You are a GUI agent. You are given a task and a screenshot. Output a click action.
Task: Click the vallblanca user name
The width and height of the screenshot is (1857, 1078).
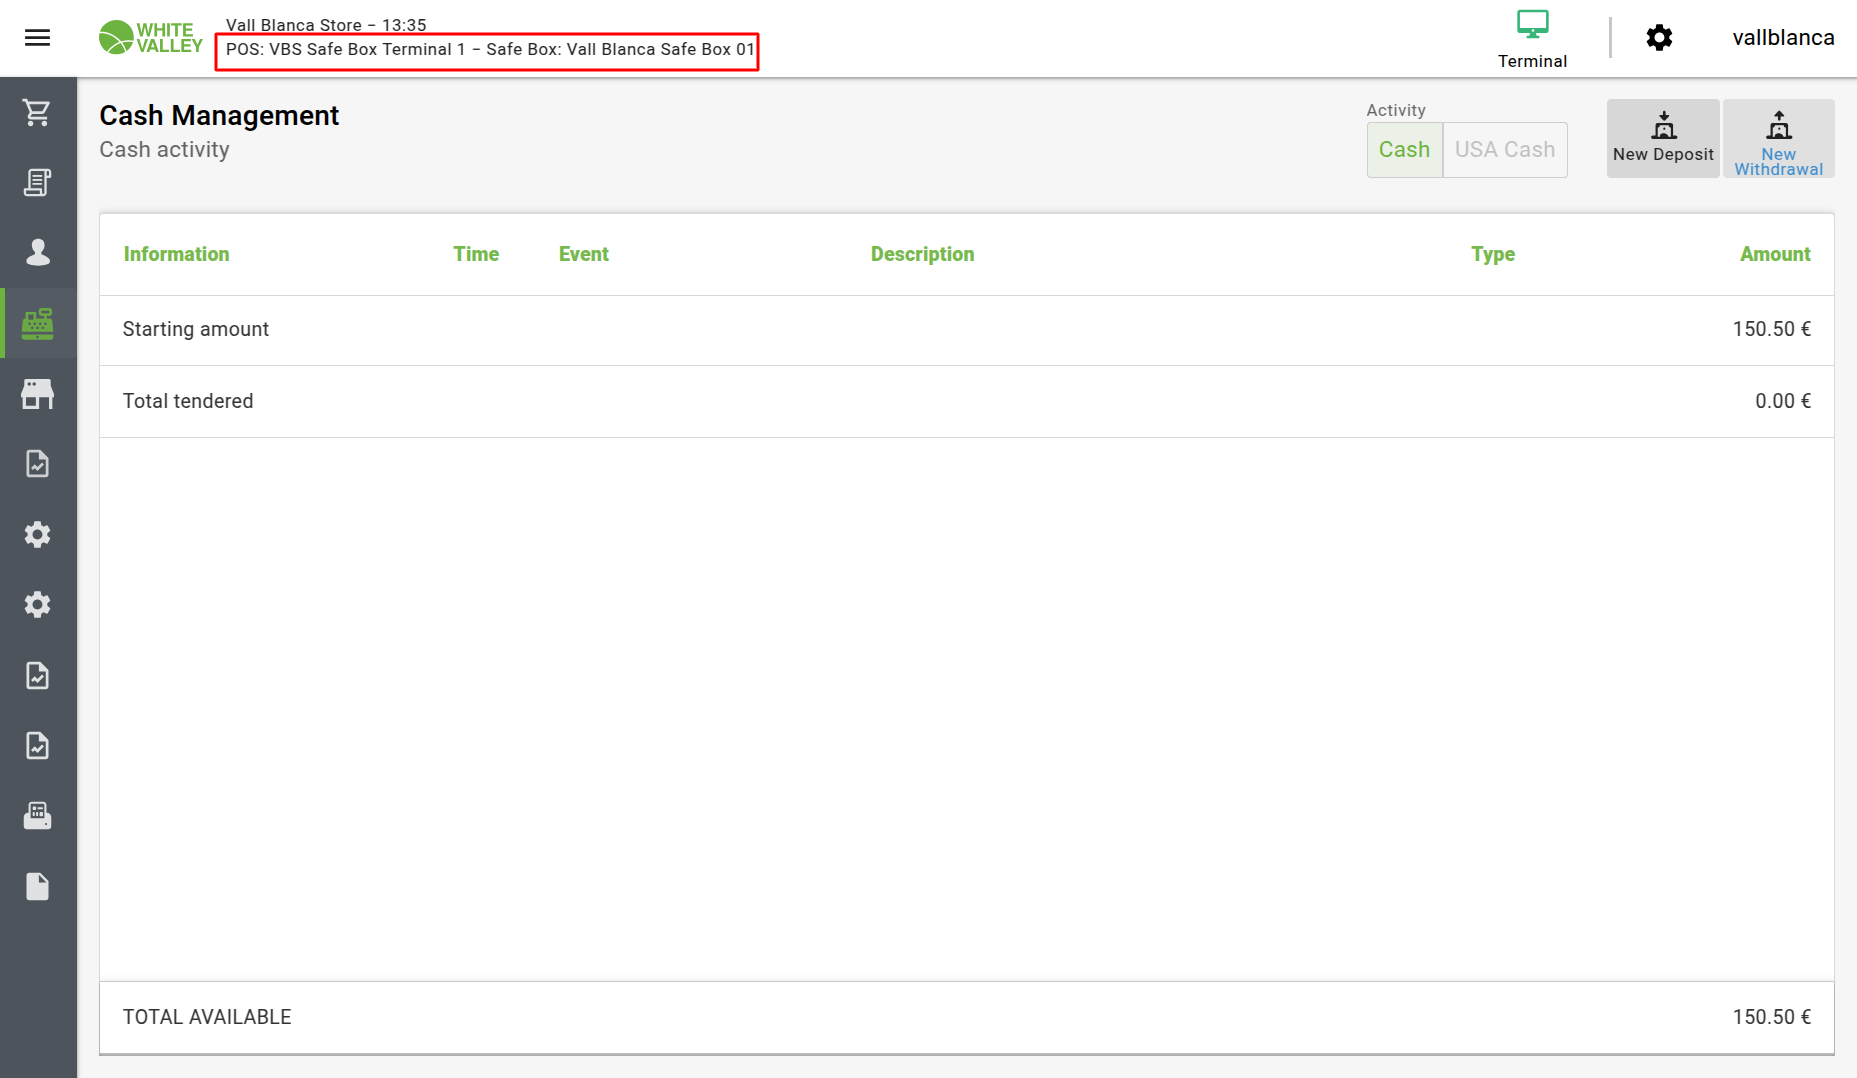[1783, 38]
